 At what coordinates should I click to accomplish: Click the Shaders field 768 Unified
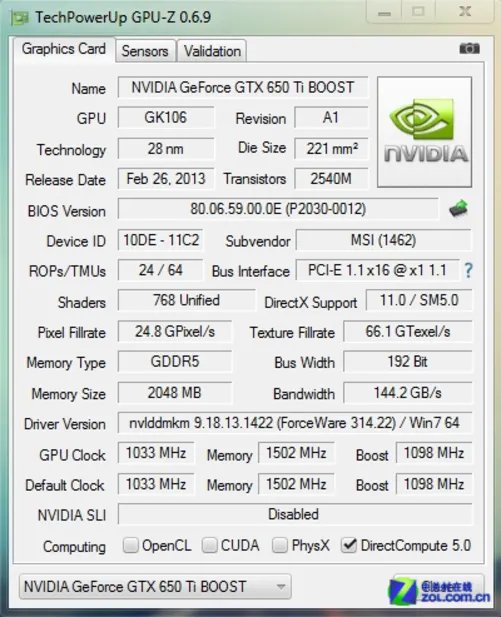(x=186, y=301)
